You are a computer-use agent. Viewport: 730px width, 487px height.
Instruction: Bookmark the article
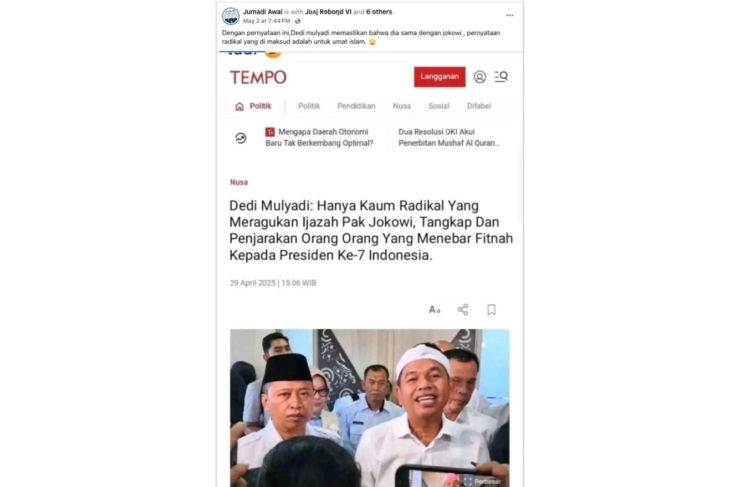[491, 310]
